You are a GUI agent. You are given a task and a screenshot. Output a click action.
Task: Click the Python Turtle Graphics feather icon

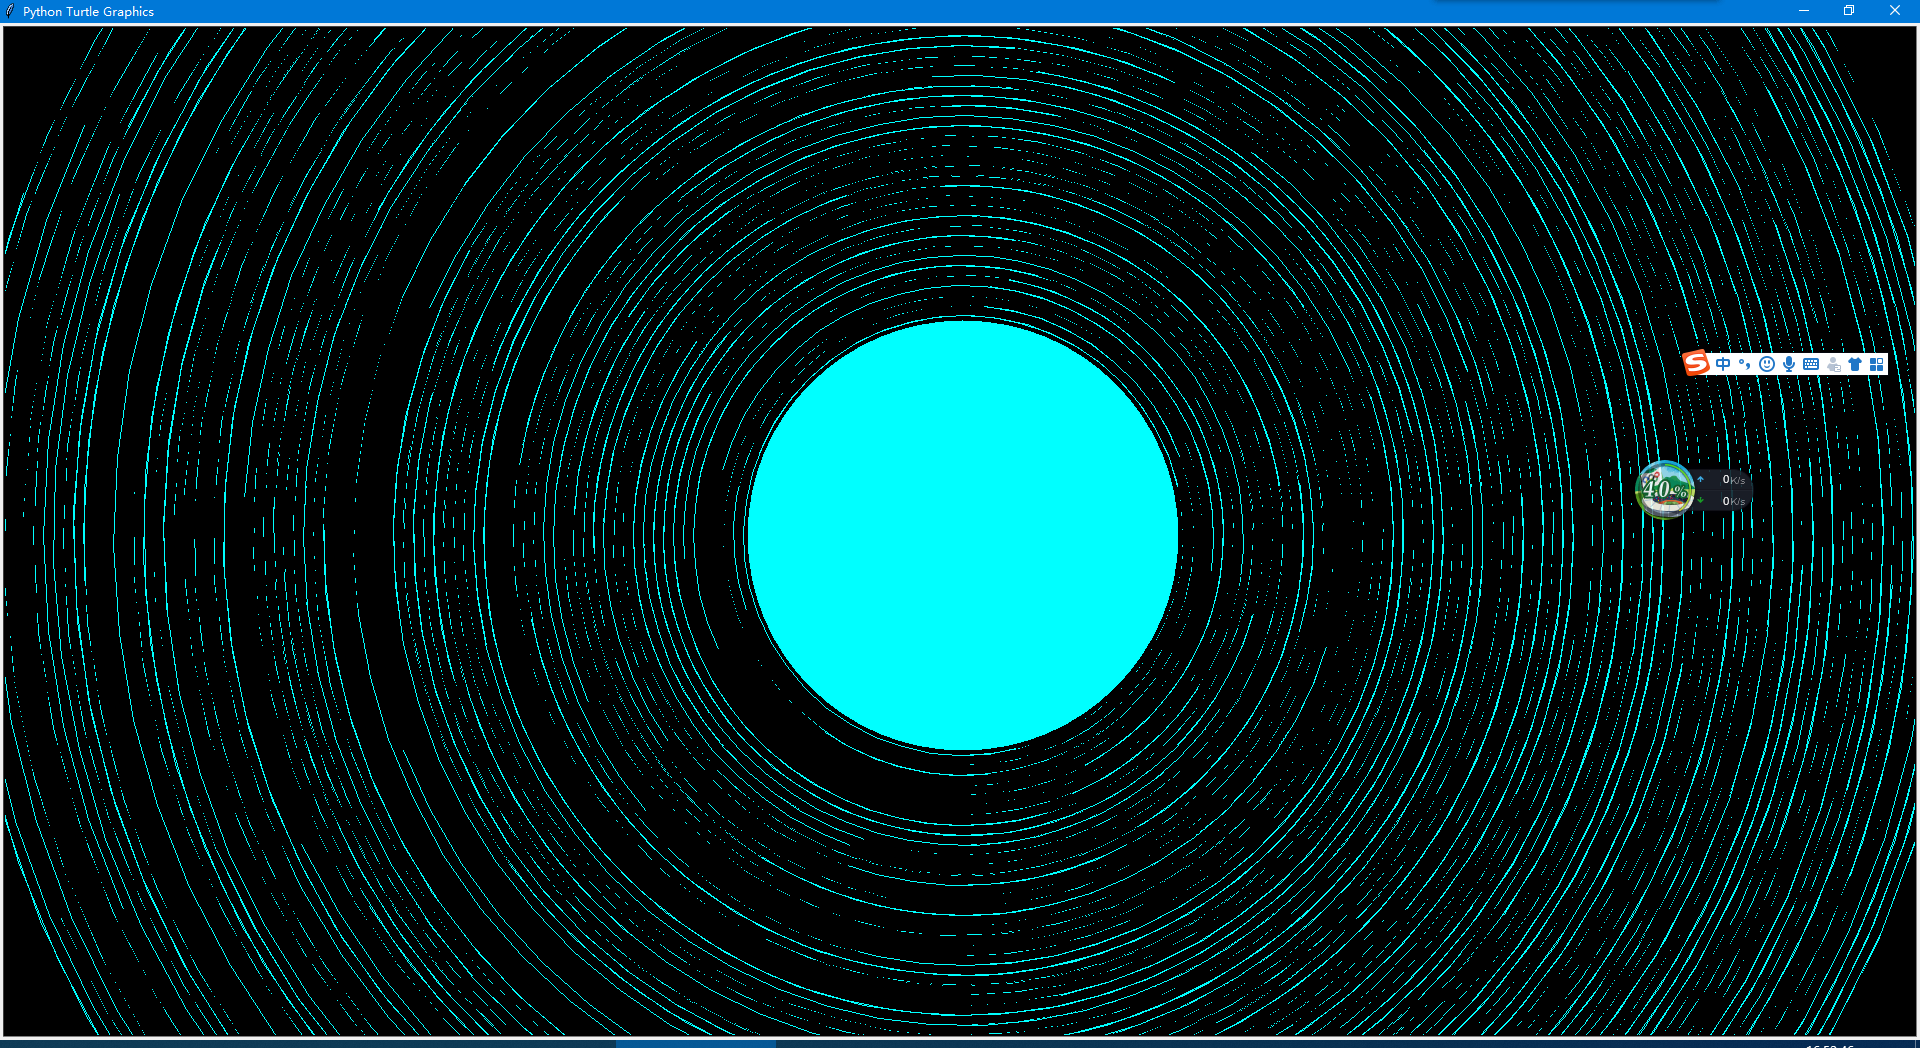click(x=10, y=11)
